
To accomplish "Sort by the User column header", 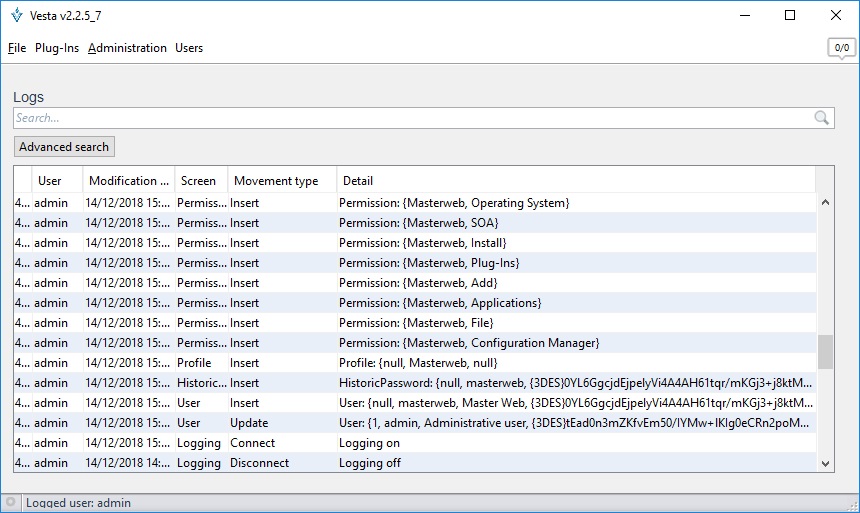I will 50,181.
